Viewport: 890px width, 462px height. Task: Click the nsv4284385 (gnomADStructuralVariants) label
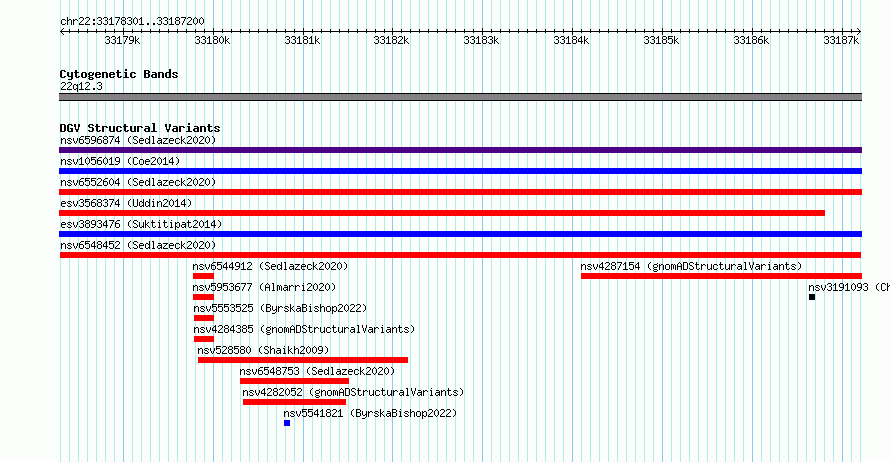[x=304, y=329]
